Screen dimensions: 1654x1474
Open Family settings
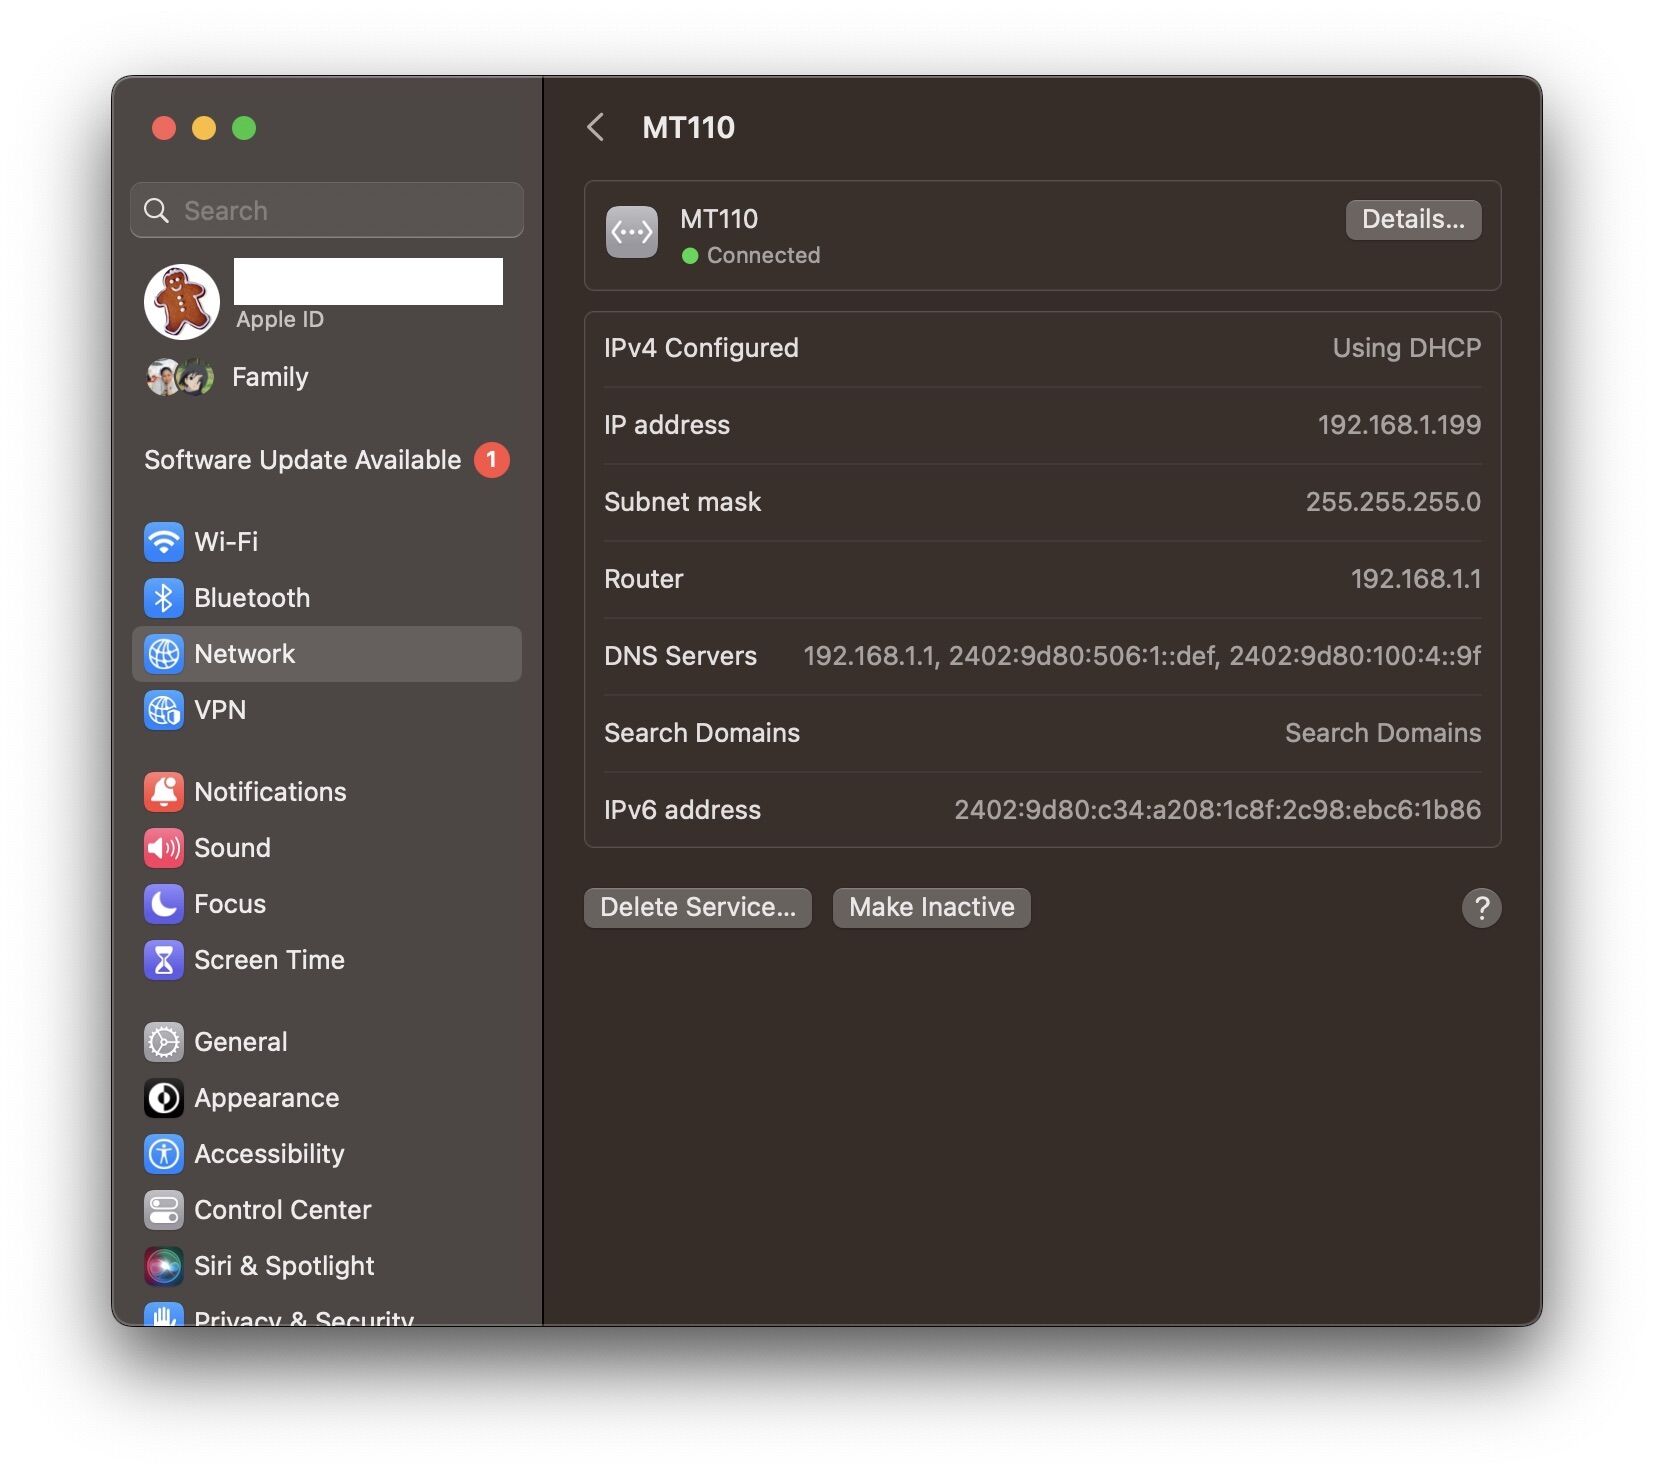point(327,377)
